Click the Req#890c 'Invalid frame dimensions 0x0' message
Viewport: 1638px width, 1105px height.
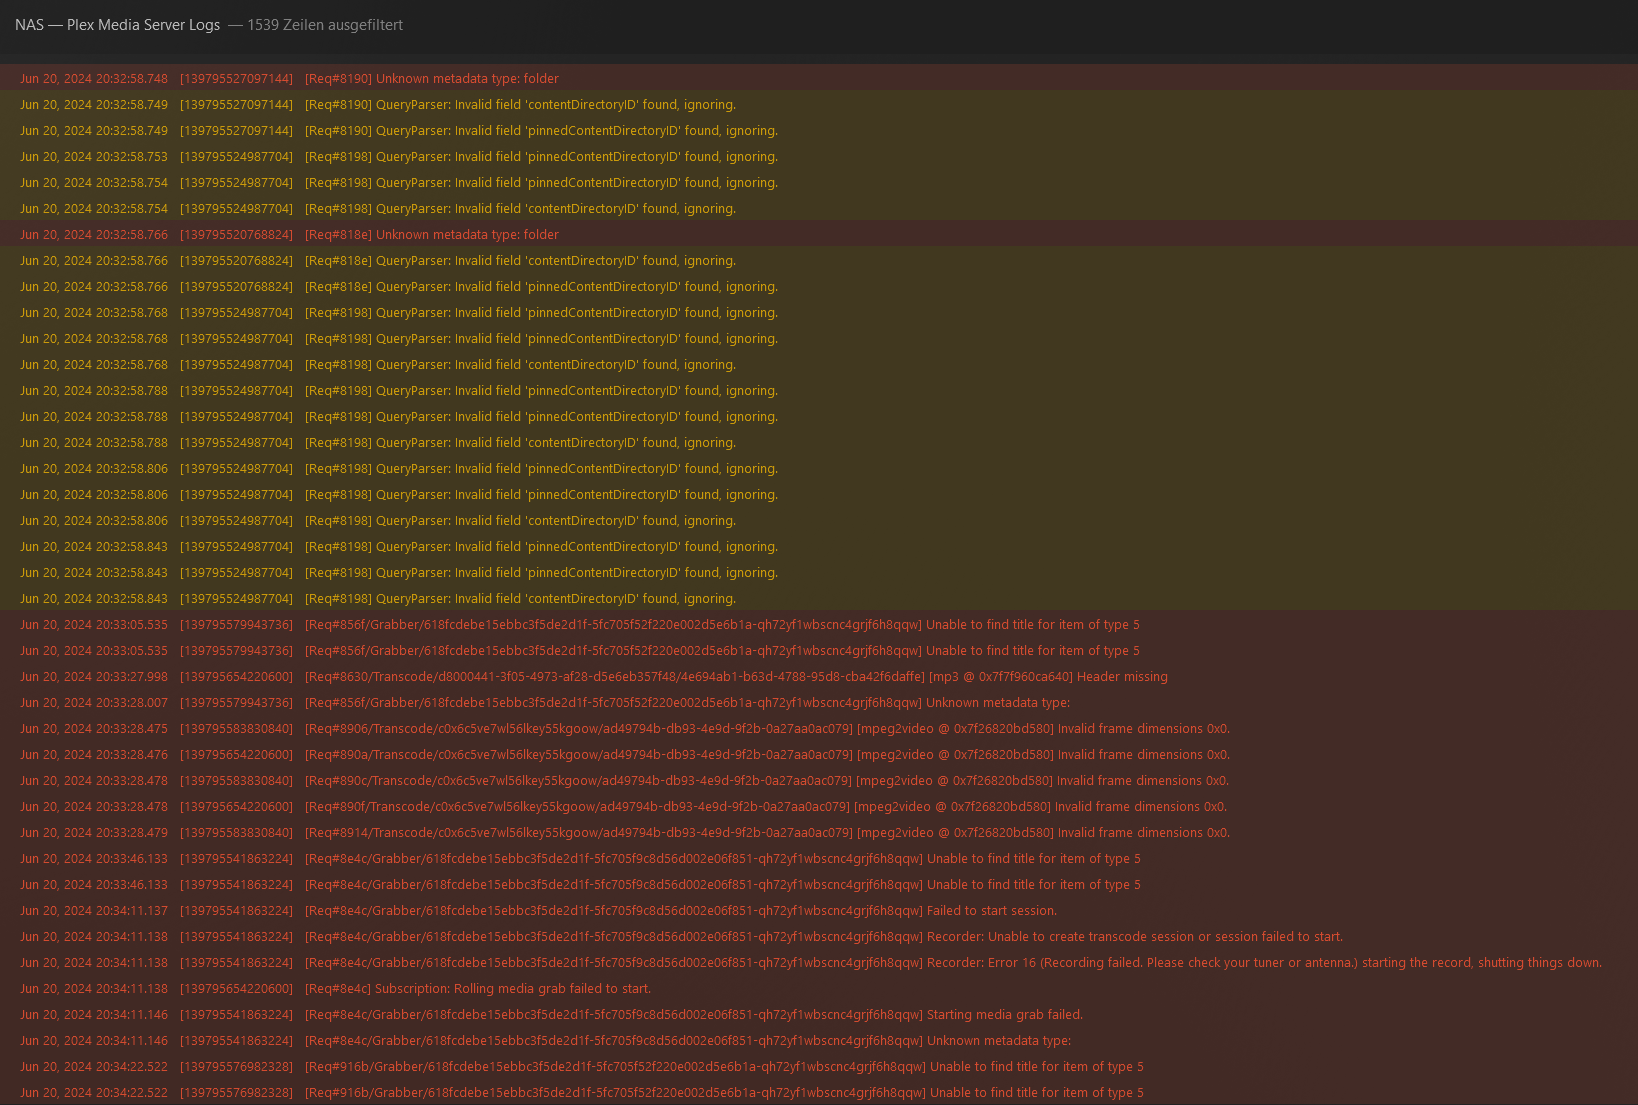(x=767, y=780)
